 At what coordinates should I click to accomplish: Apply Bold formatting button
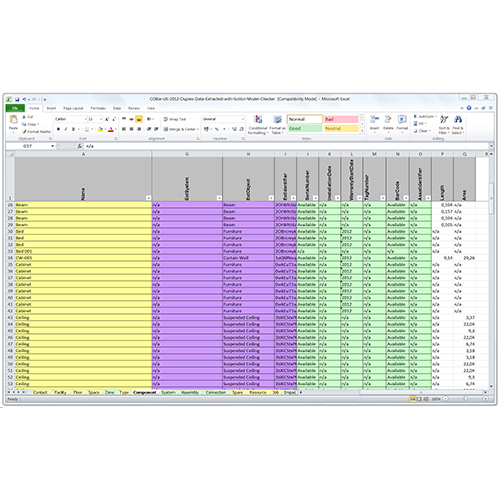[x=59, y=129]
